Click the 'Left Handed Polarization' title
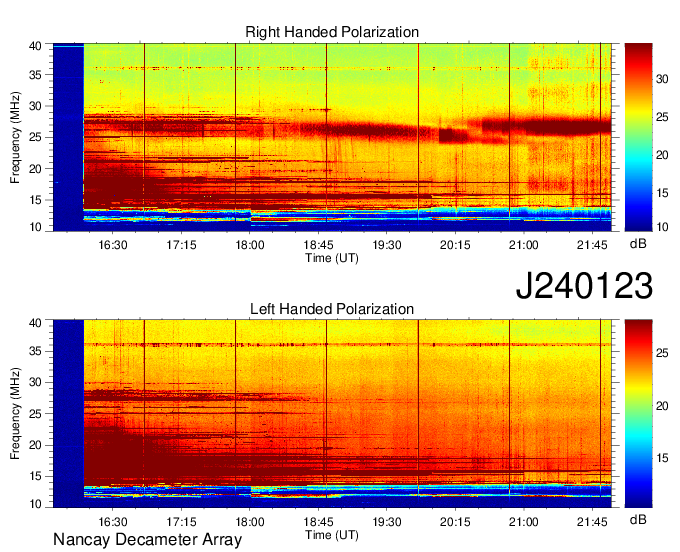Viewport: 680px width, 552px height. 332,309
